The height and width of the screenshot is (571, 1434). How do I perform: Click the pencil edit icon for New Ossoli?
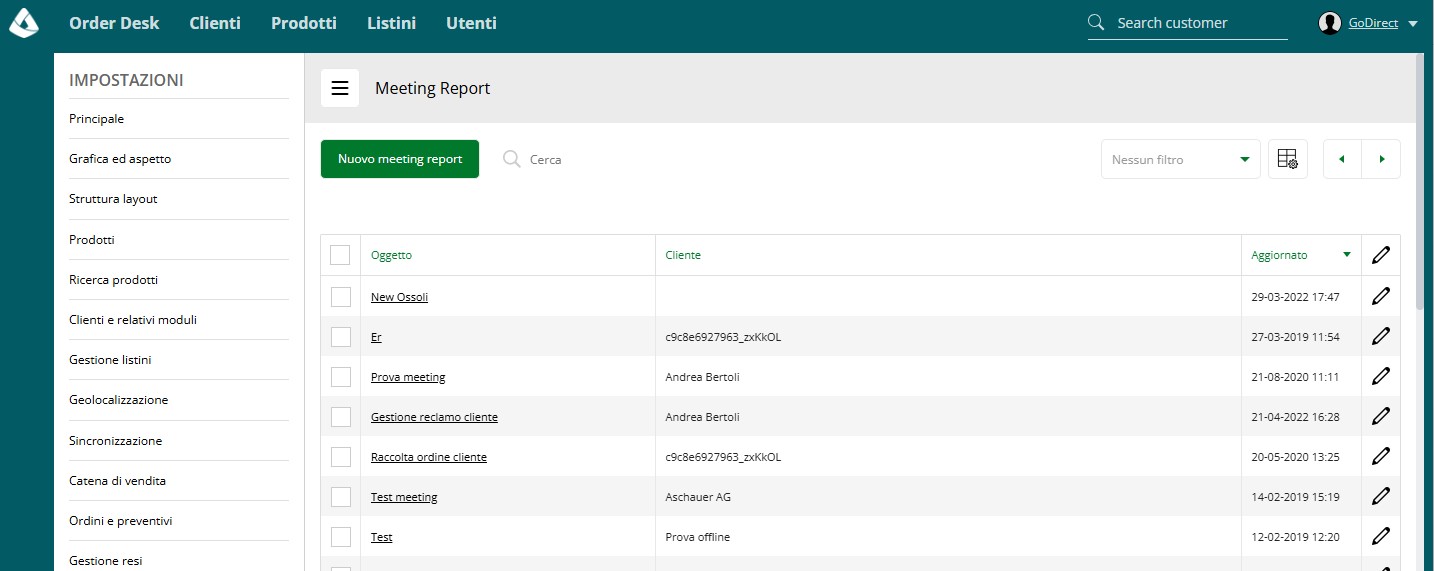[1381, 296]
